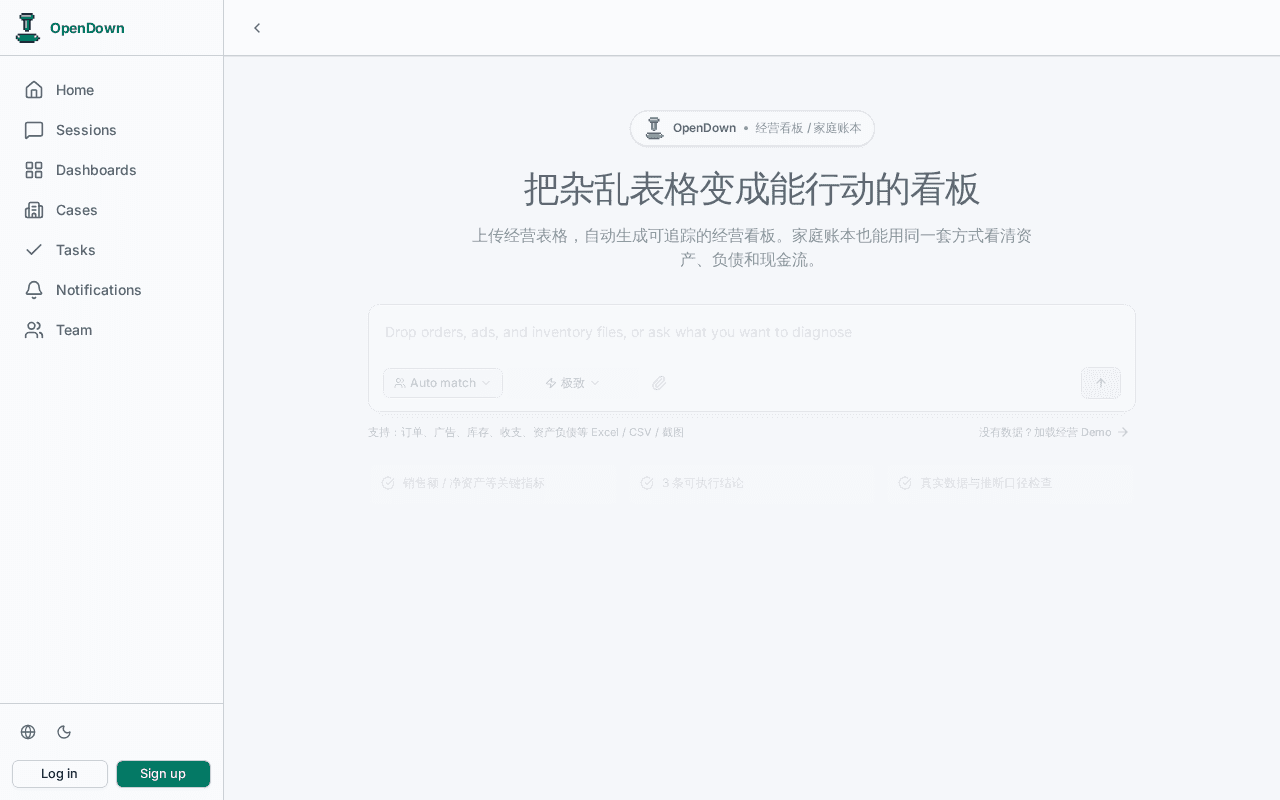Viewport: 1280px width, 800px height.
Task: Click the Home house icon
Action: (x=34, y=90)
